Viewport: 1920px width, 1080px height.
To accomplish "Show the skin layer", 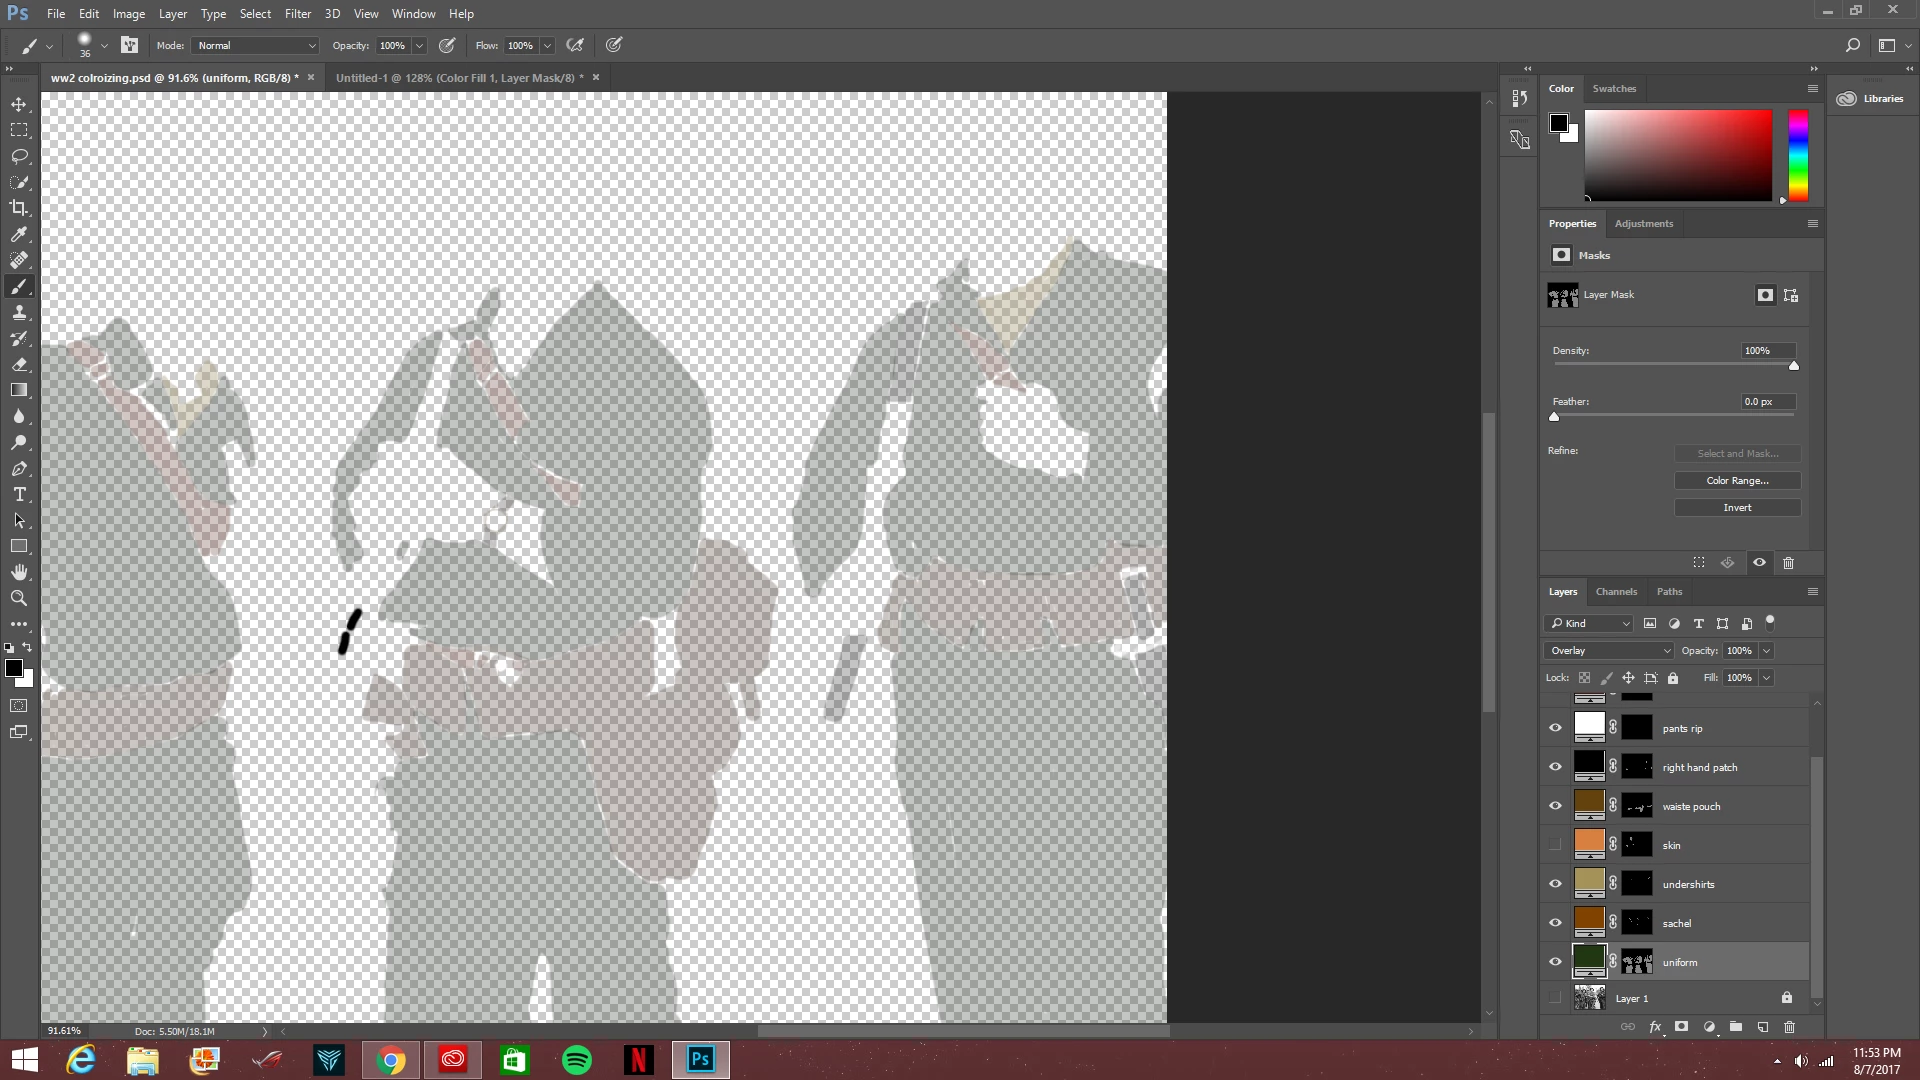I will (1555, 845).
